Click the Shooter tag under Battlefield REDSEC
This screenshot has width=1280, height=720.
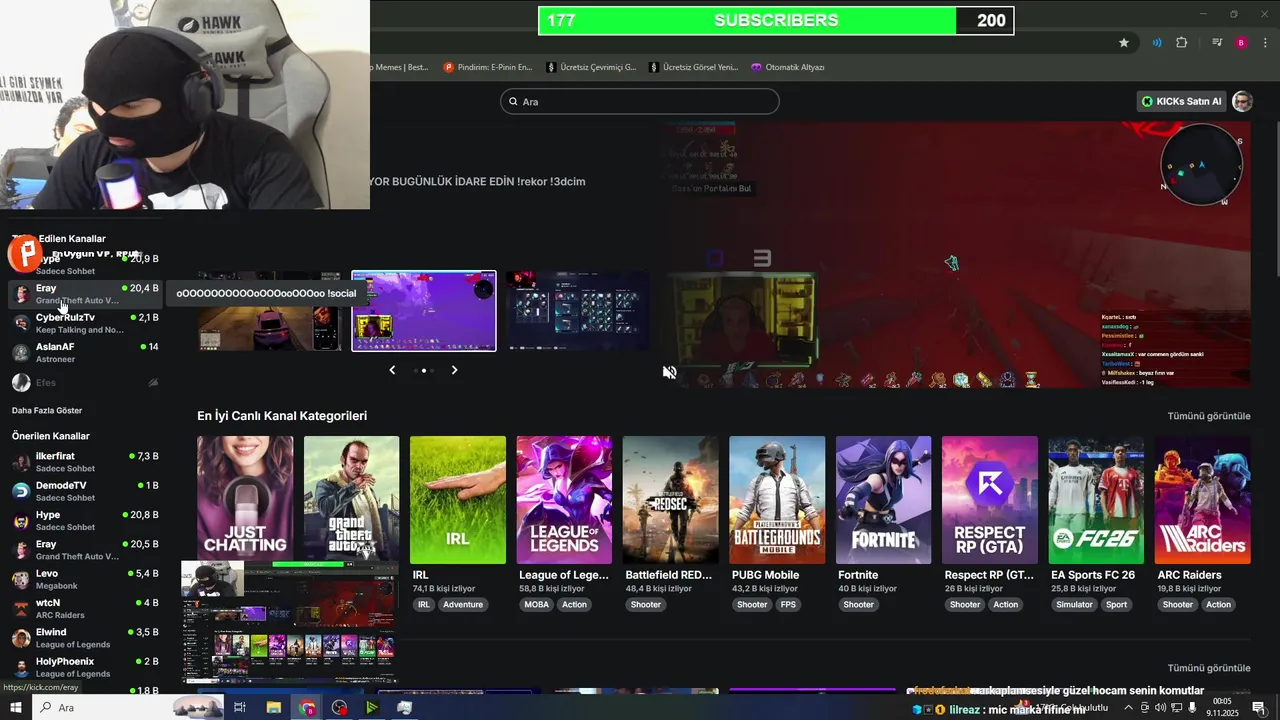(x=646, y=605)
